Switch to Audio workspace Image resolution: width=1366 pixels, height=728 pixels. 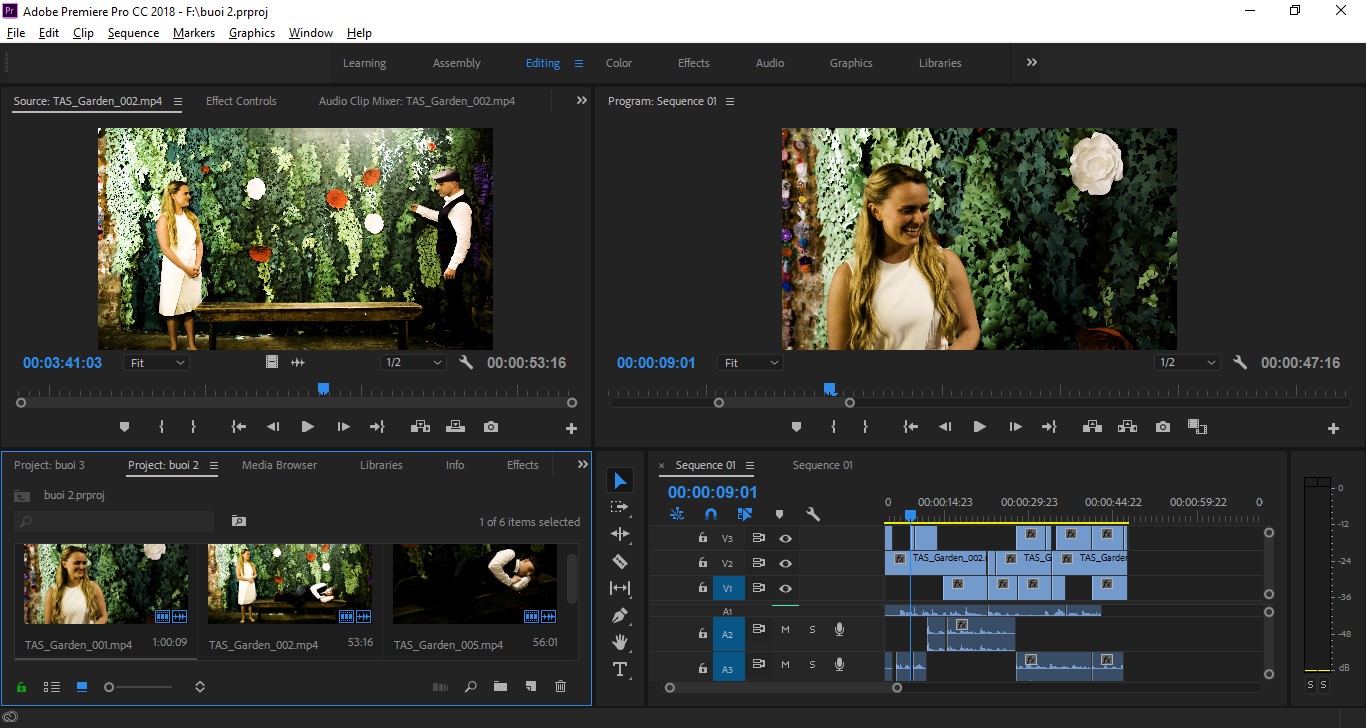(x=770, y=63)
